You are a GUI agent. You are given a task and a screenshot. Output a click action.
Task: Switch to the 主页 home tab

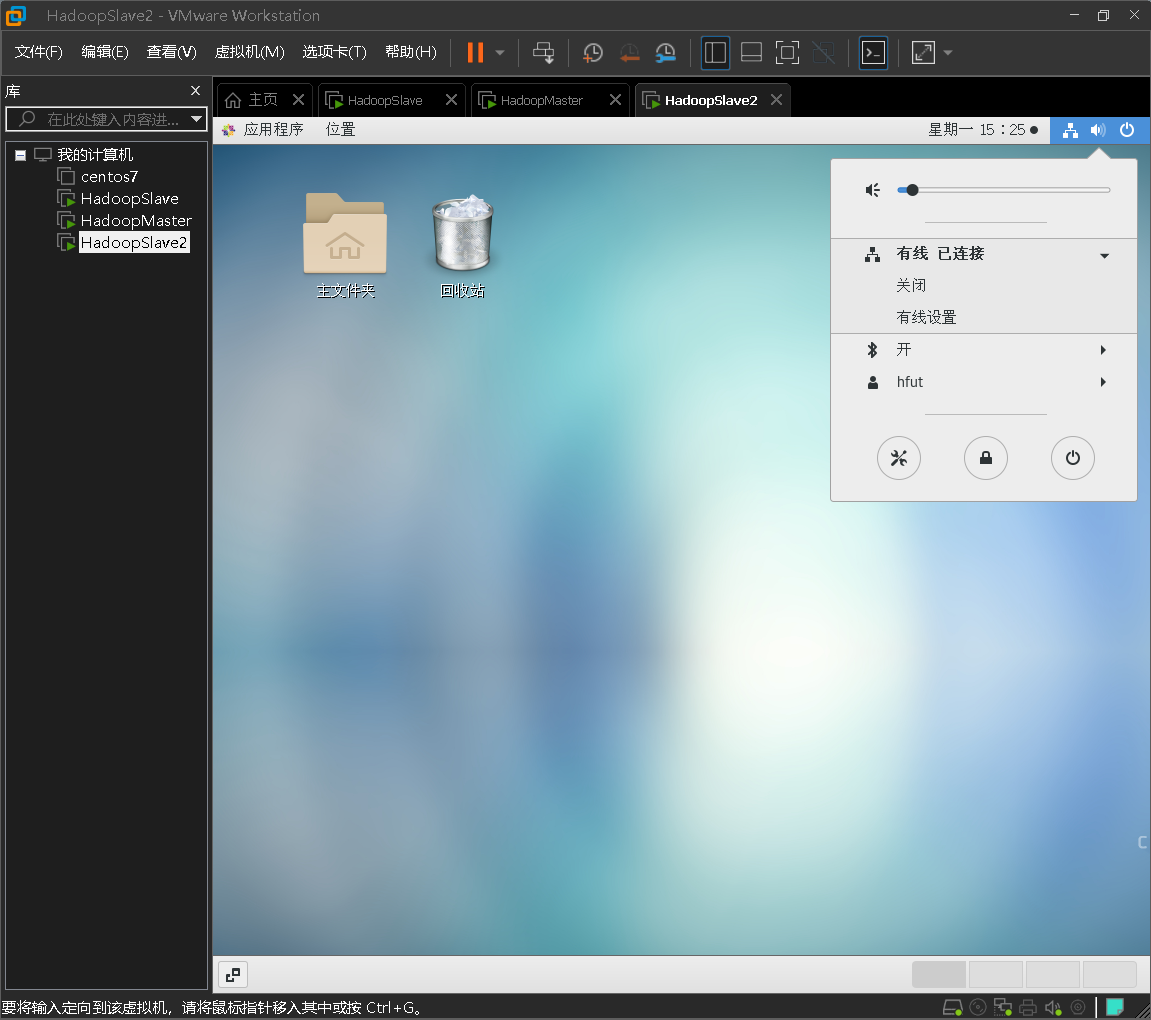(262, 100)
